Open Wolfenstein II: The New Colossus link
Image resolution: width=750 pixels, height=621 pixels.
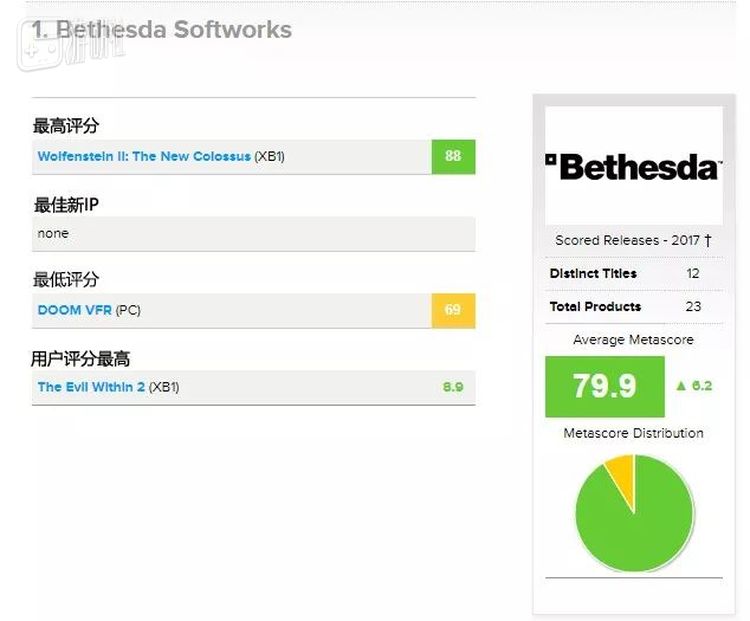pyautogui.click(x=144, y=157)
